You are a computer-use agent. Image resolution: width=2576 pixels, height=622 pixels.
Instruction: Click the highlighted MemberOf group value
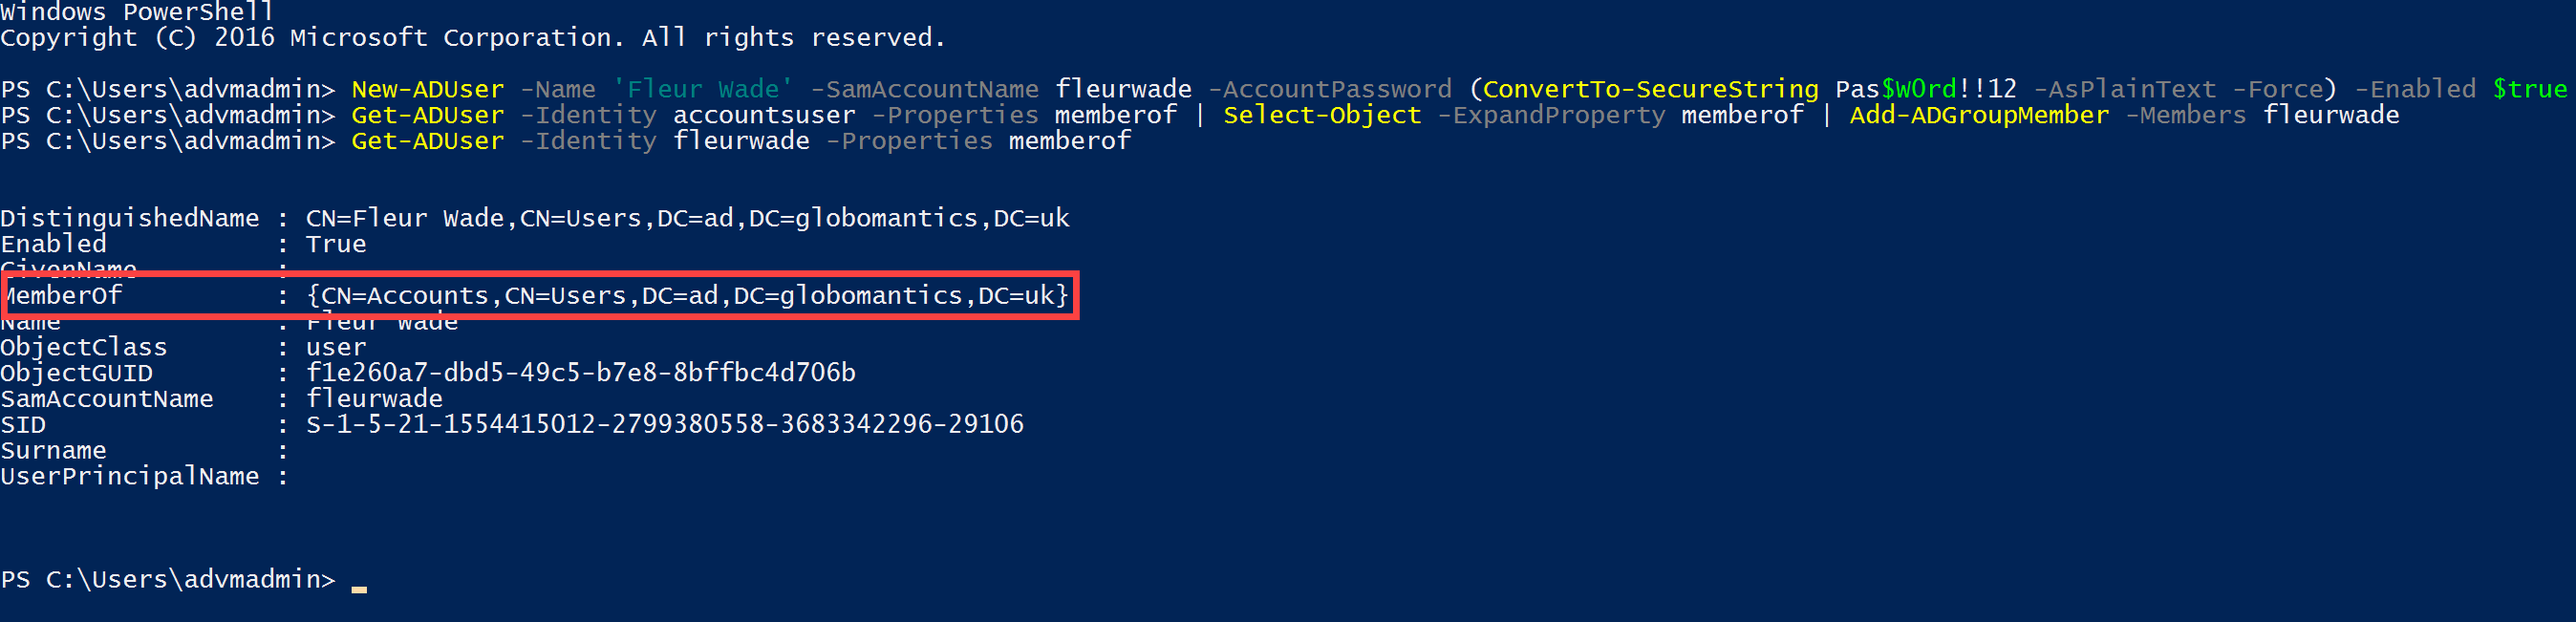point(687,296)
